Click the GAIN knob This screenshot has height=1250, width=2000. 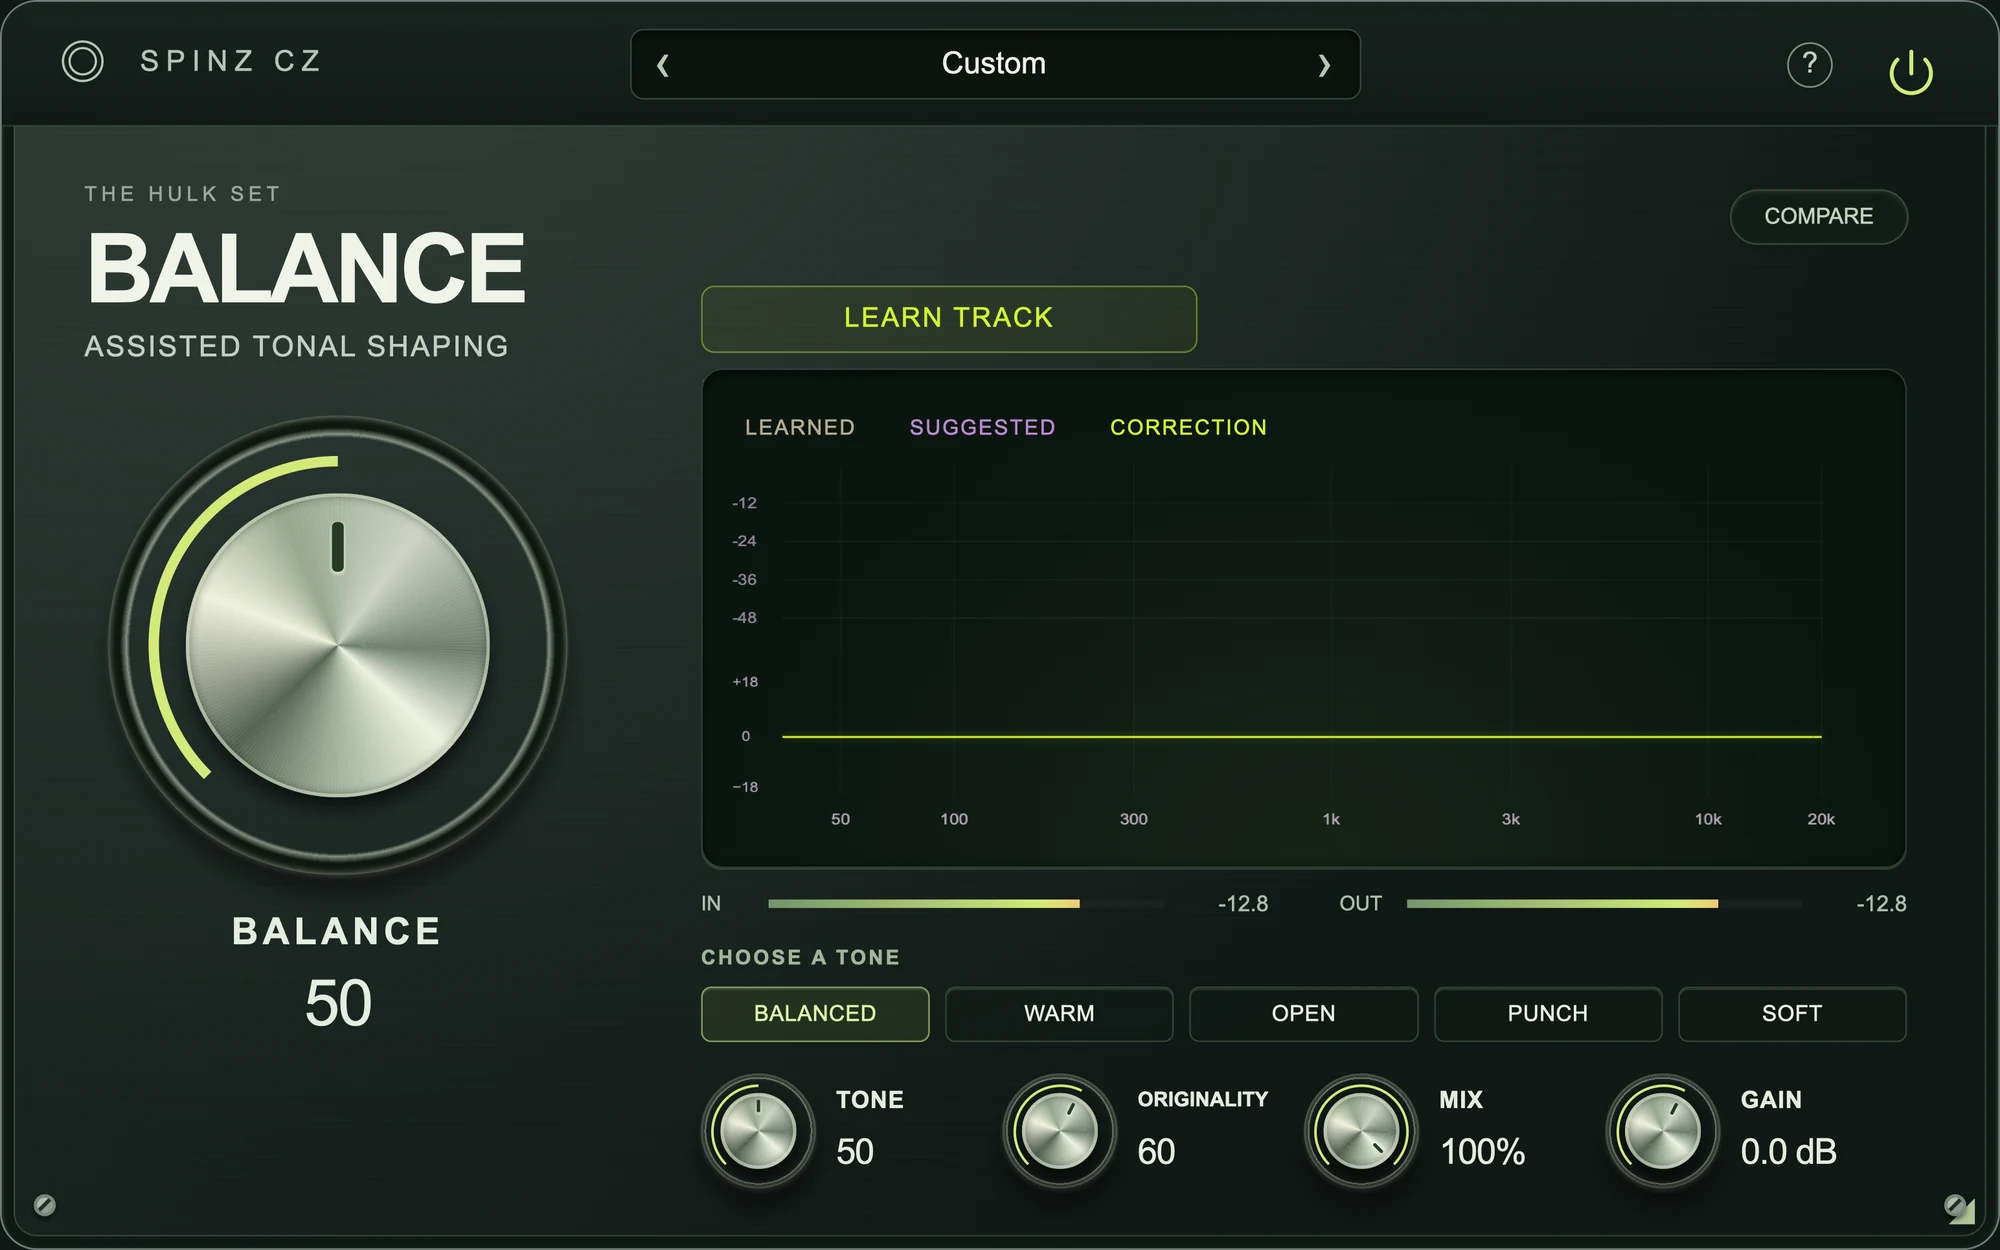coord(1662,1131)
